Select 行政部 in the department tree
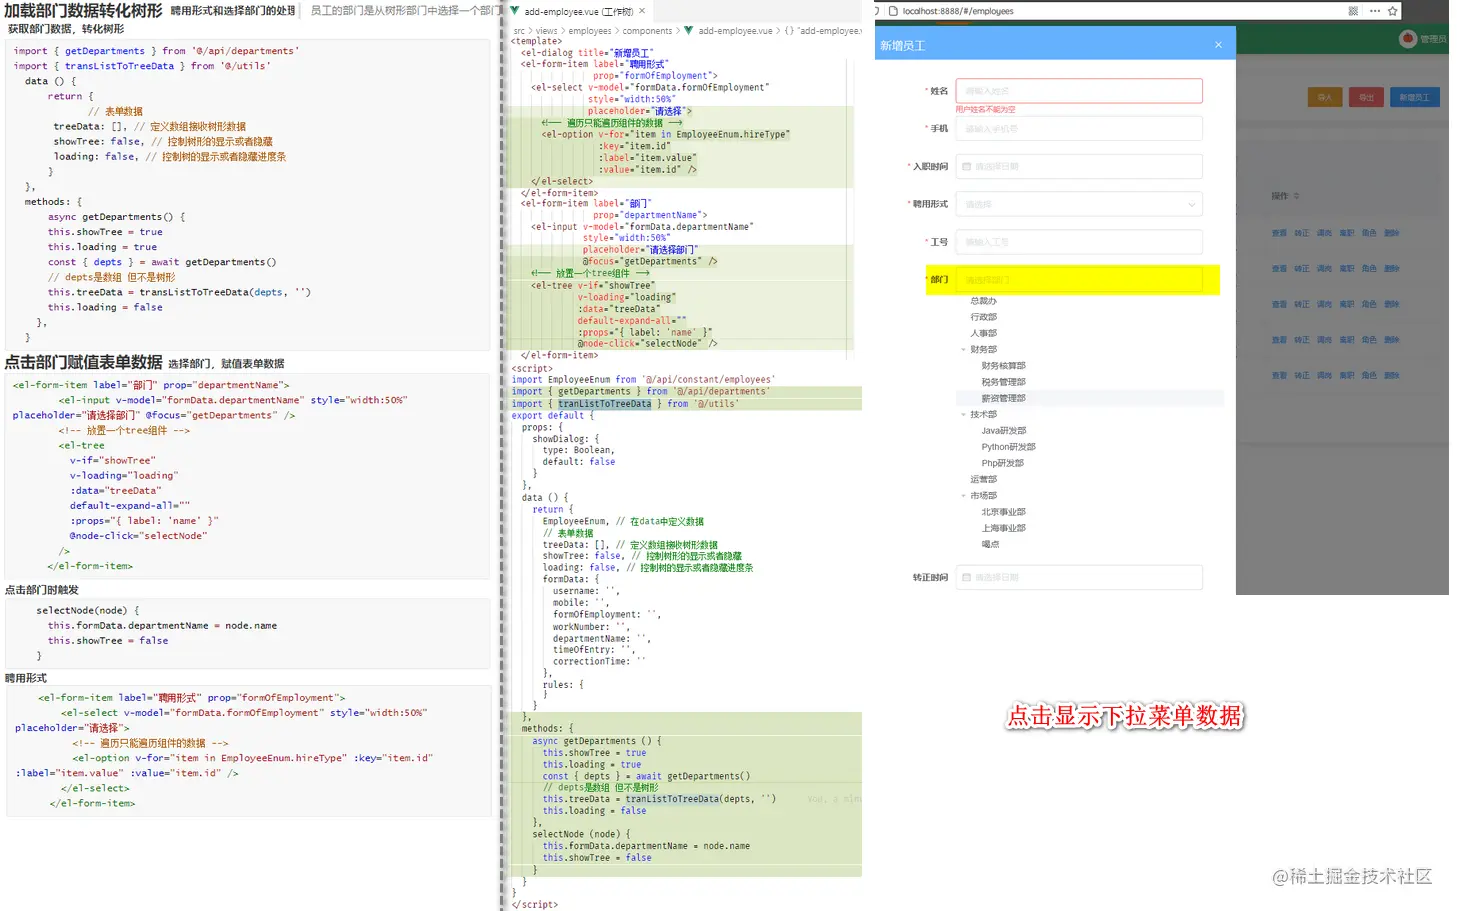This screenshot has width=1457, height=911. click(984, 317)
